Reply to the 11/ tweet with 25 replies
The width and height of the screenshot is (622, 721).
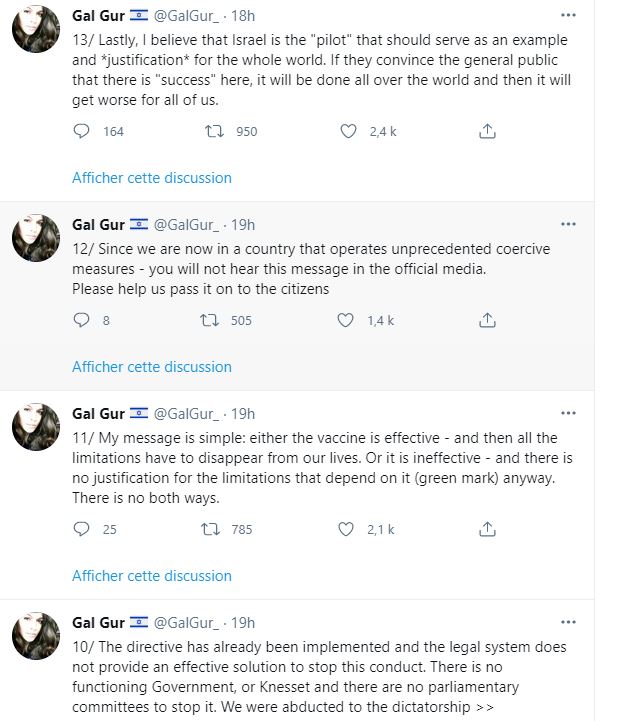pos(83,529)
